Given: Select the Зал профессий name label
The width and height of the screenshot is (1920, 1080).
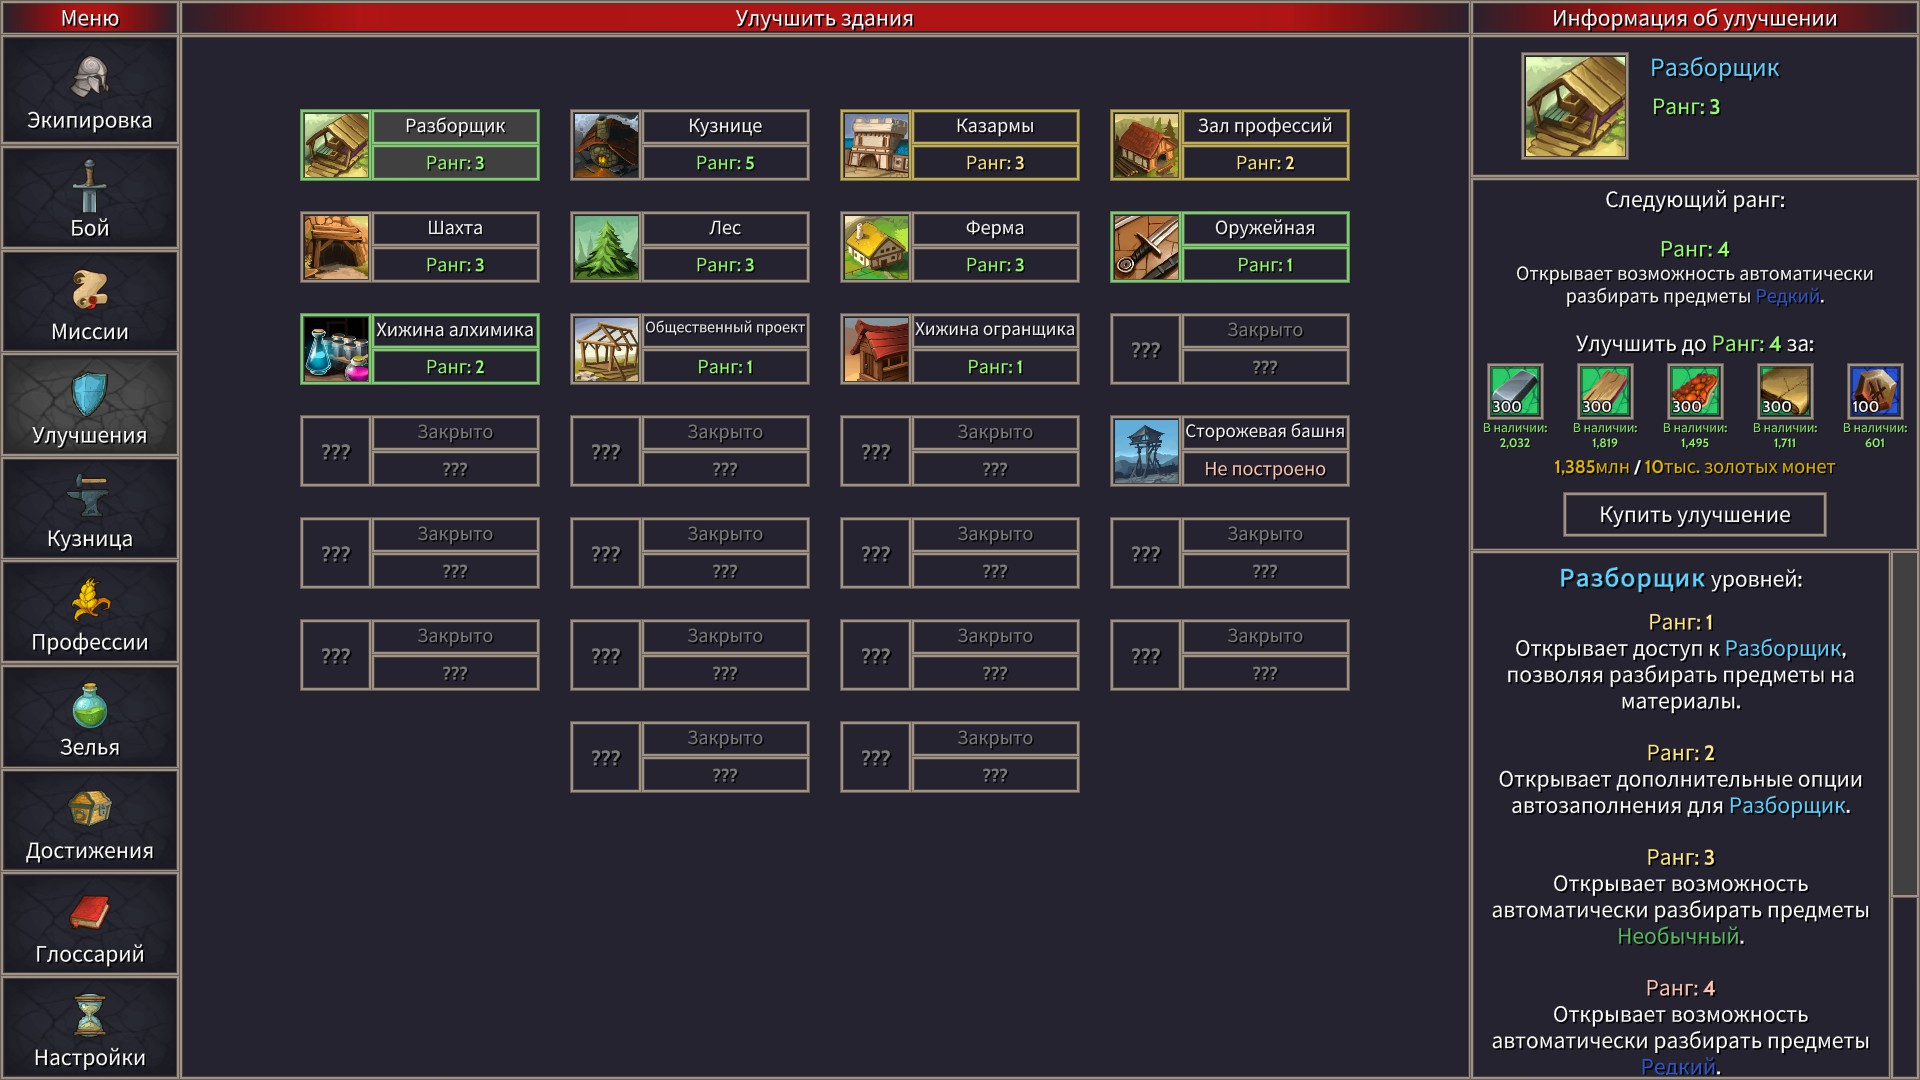Looking at the screenshot, I should 1265,126.
